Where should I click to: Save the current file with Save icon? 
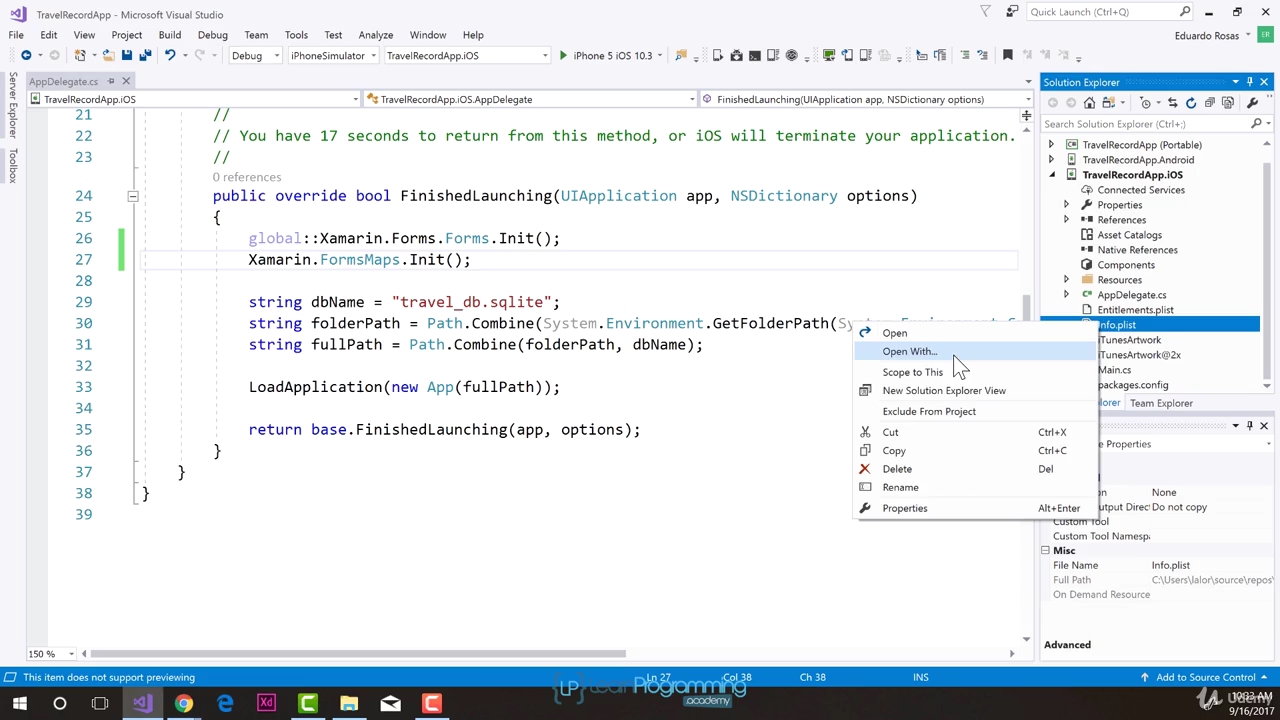pos(127,55)
